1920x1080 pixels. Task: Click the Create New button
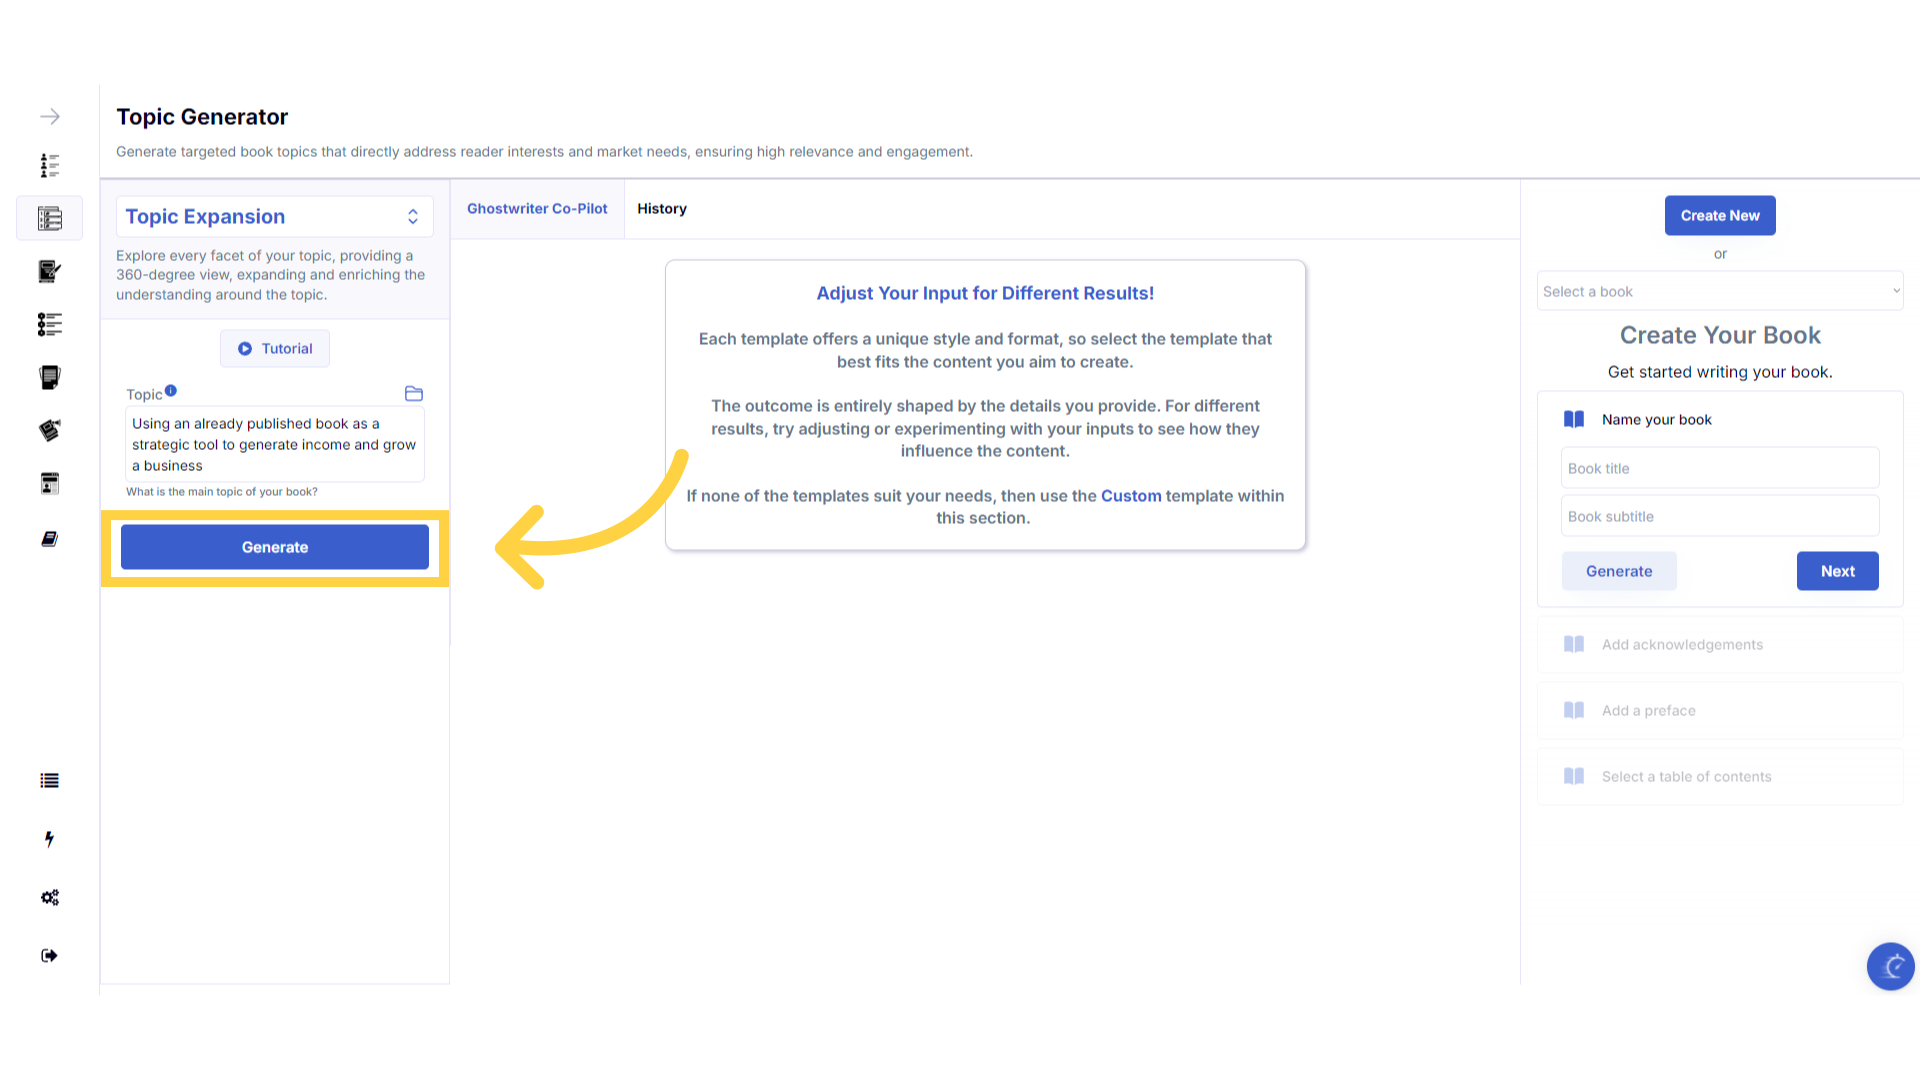tap(1719, 216)
